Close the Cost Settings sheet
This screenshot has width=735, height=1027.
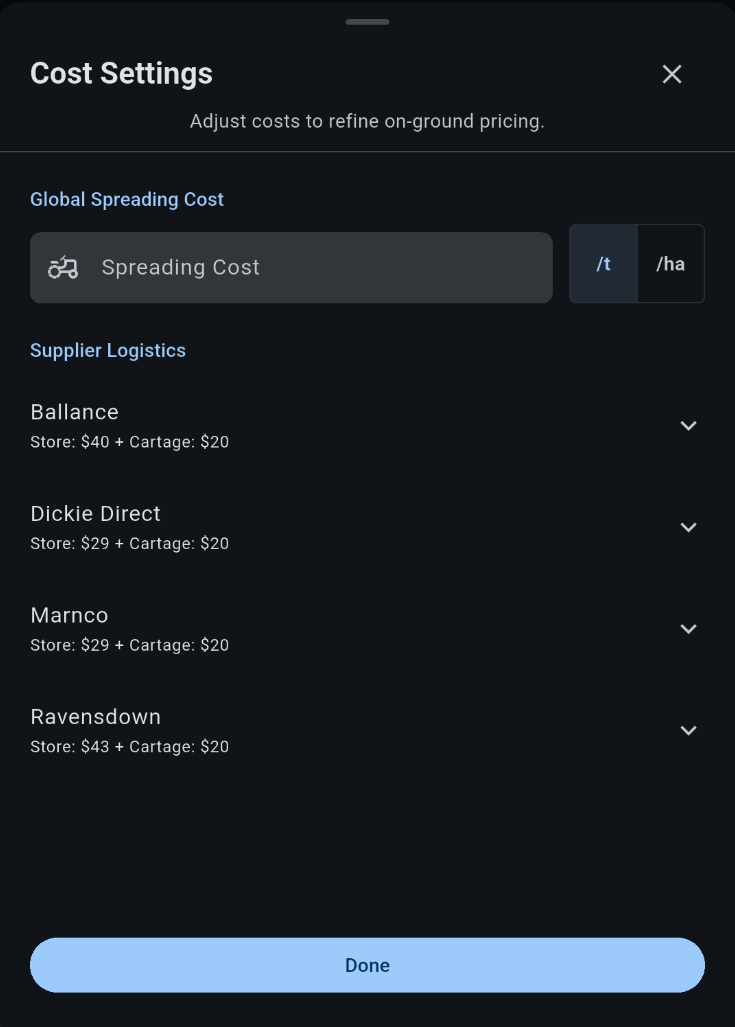(x=671, y=74)
